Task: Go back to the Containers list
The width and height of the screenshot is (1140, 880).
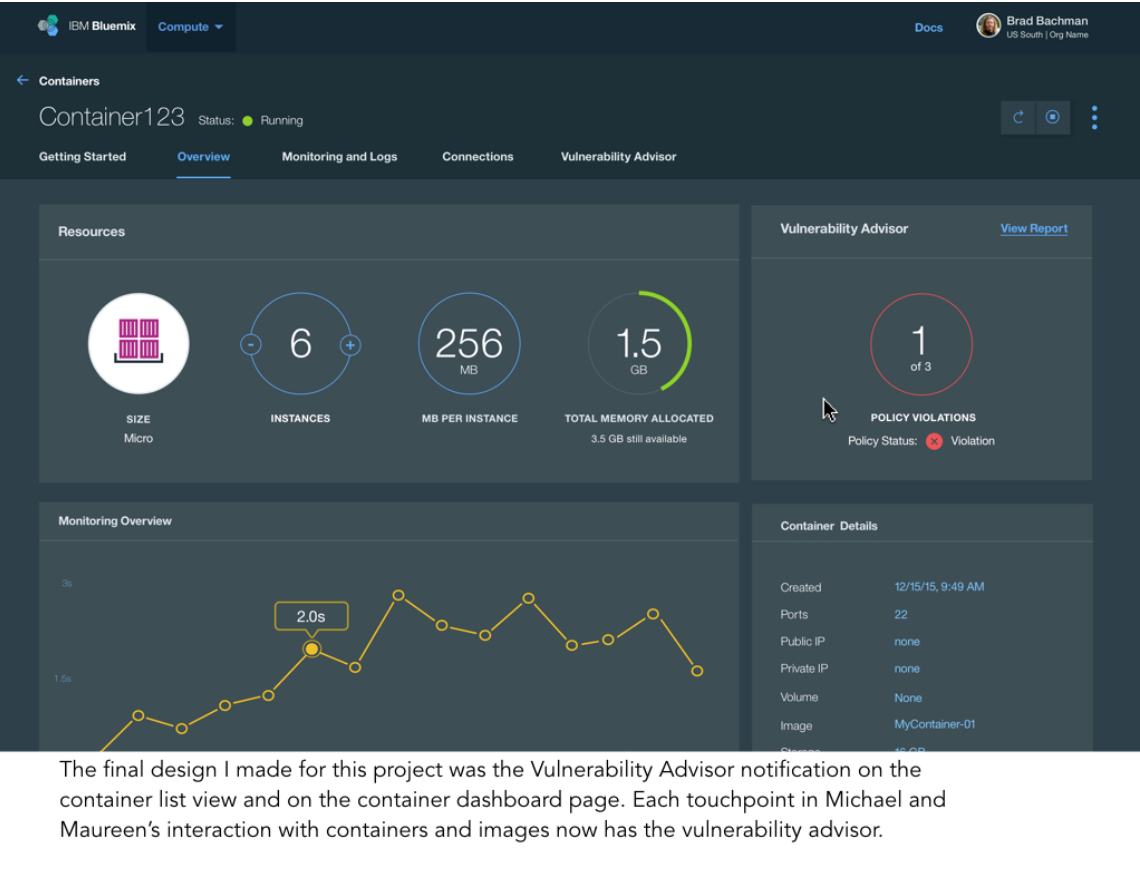Action: pyautogui.click(x=69, y=81)
